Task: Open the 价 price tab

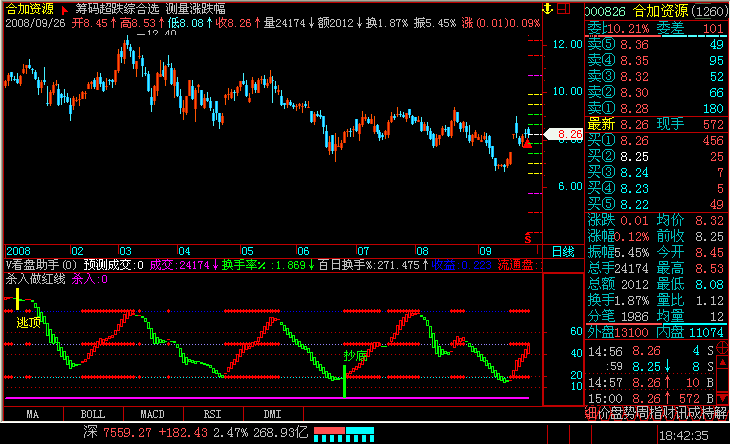Action: [603, 413]
